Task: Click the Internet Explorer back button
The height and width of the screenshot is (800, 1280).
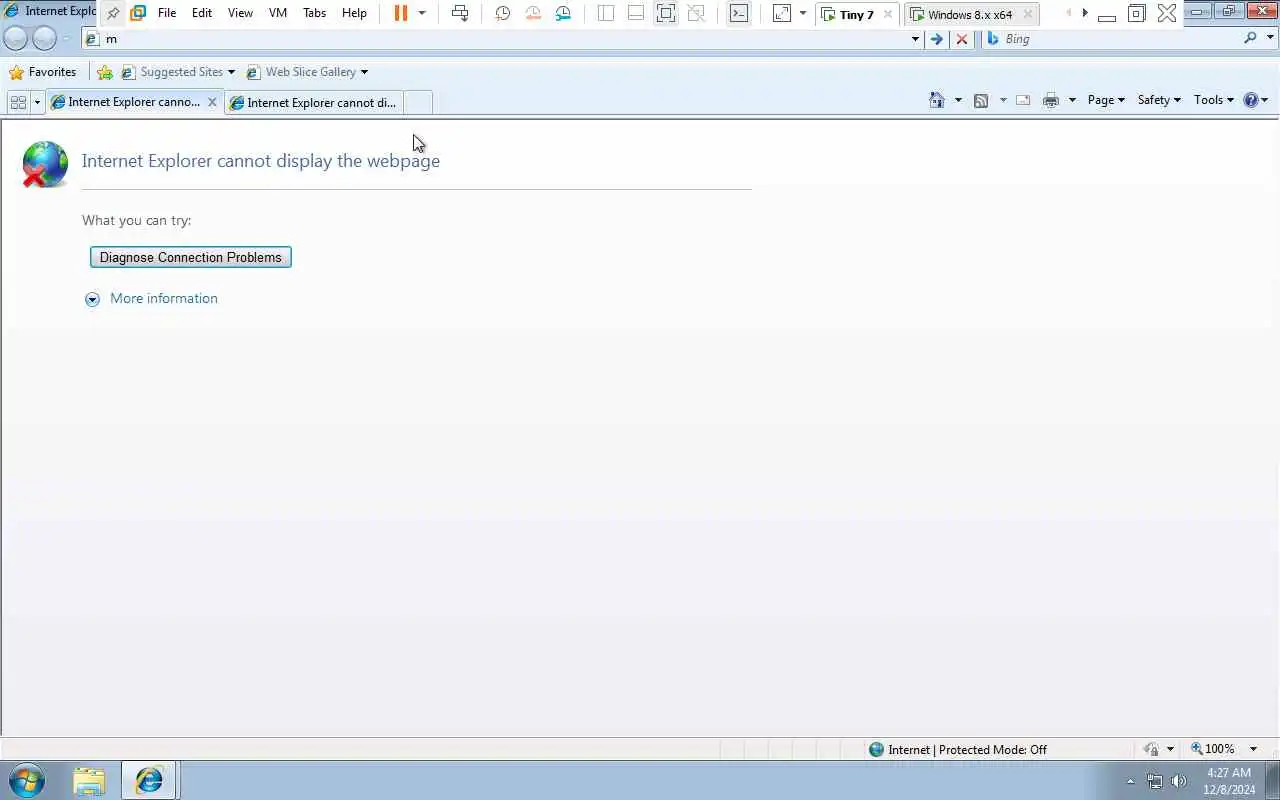Action: (16, 38)
